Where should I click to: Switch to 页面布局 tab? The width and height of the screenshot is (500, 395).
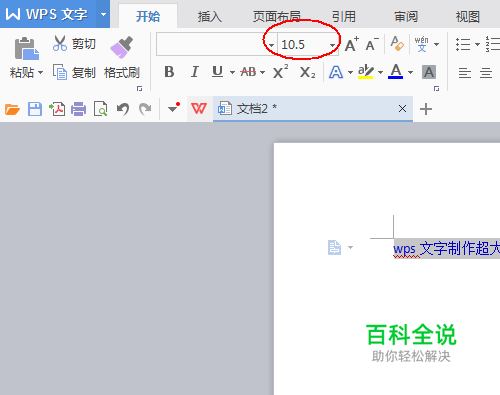click(x=276, y=16)
